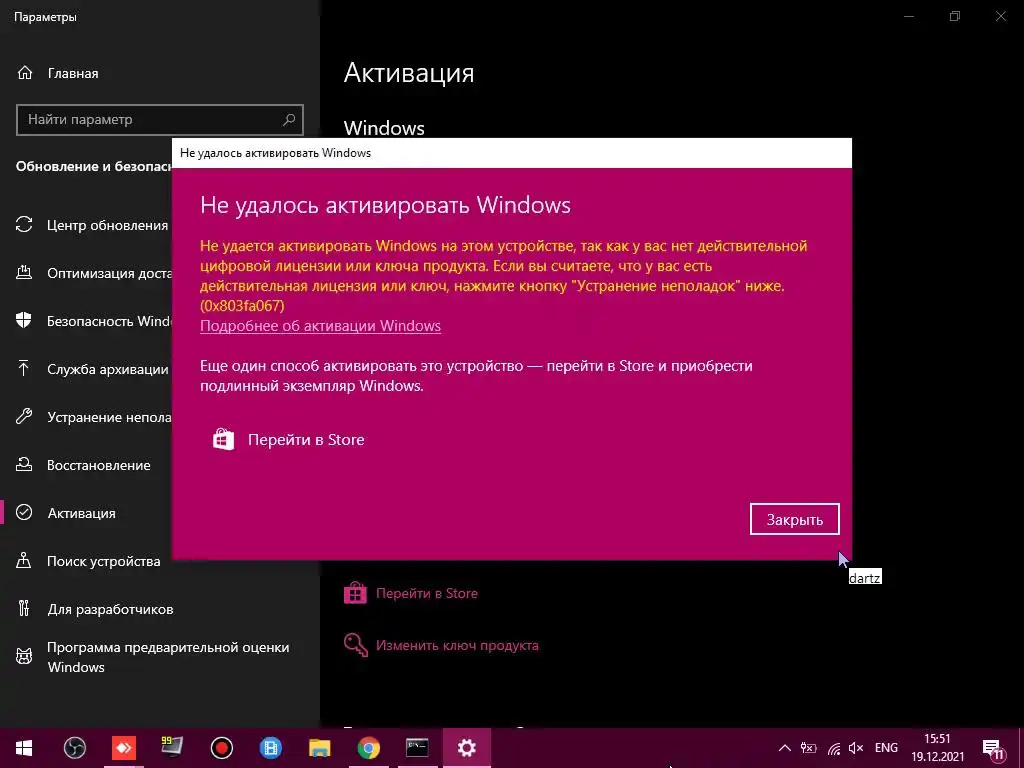This screenshot has width=1024, height=768.
Task: Open AnyDesk red icon in taskbar
Action: pos(123,748)
